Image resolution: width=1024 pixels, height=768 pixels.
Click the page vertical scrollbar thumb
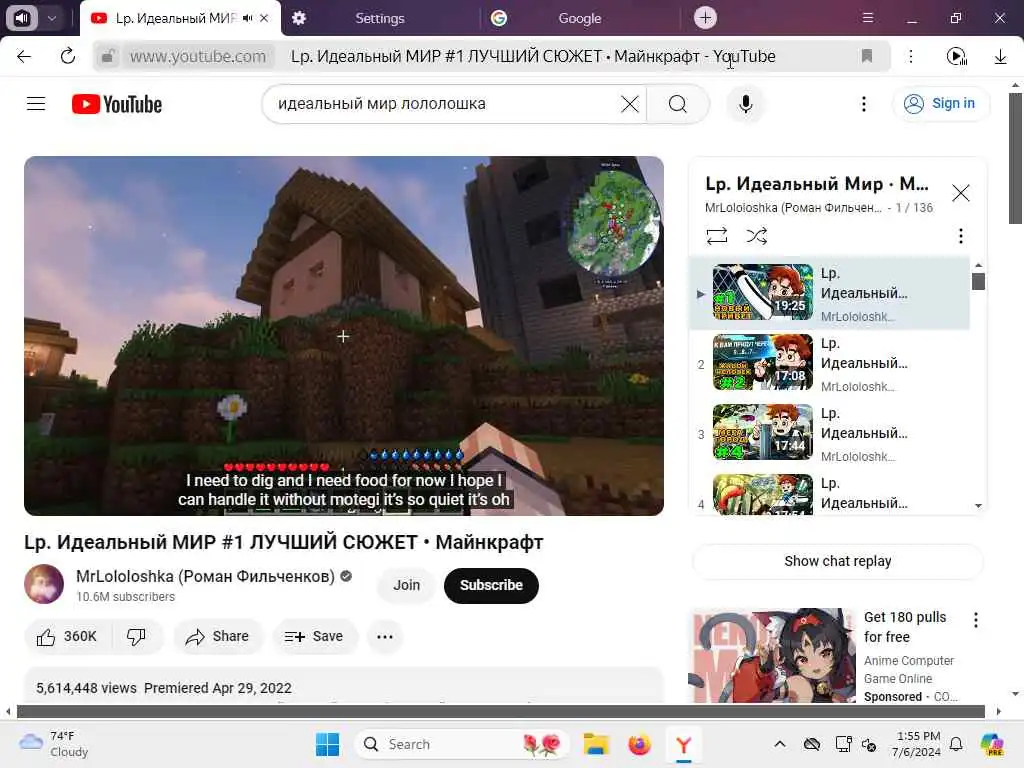(x=1015, y=159)
